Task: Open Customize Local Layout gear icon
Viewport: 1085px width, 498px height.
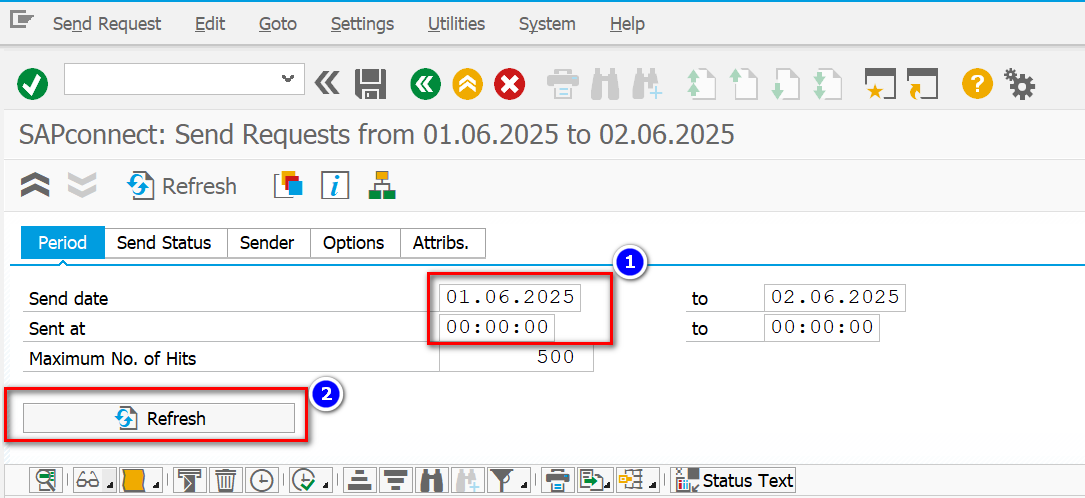Action: click(x=1019, y=84)
